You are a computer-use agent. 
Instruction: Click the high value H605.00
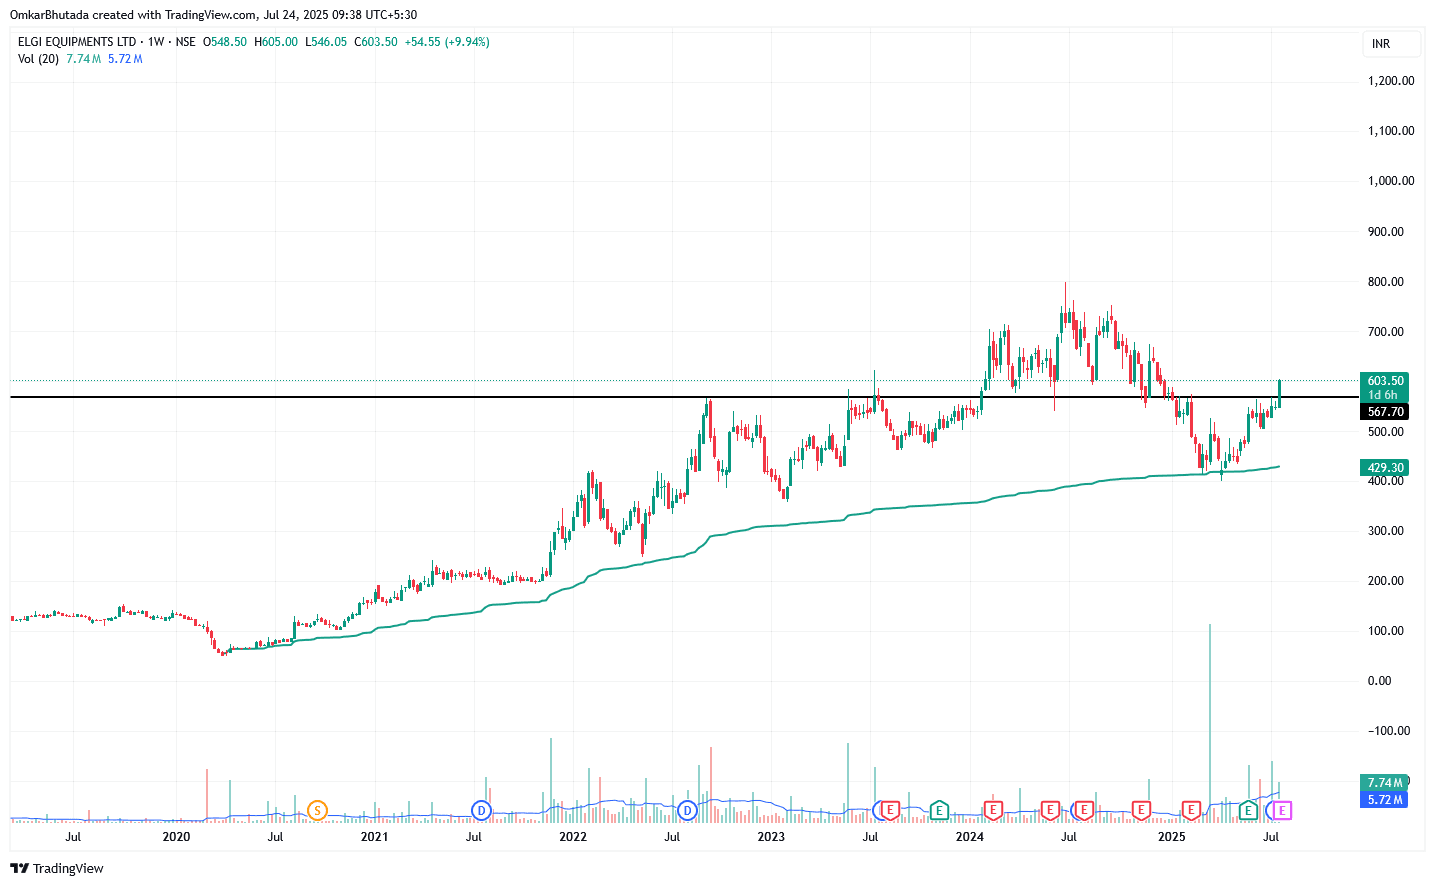tap(276, 42)
